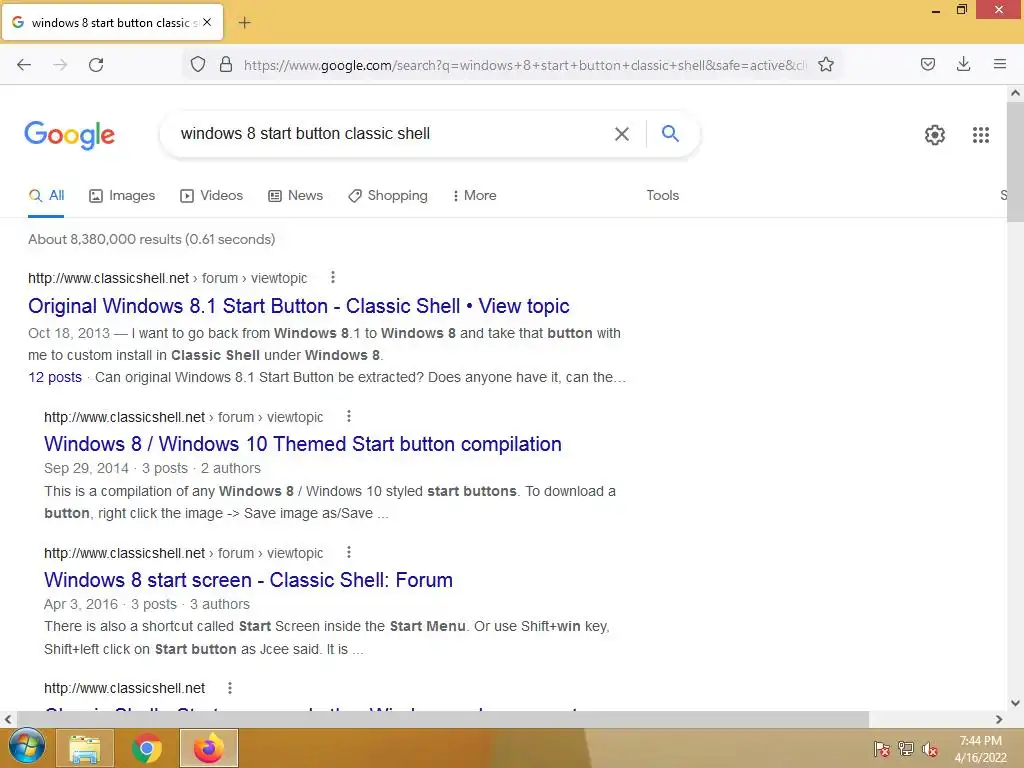This screenshot has height=768, width=1024.
Task: Open the network tray icon
Action: click(x=906, y=748)
